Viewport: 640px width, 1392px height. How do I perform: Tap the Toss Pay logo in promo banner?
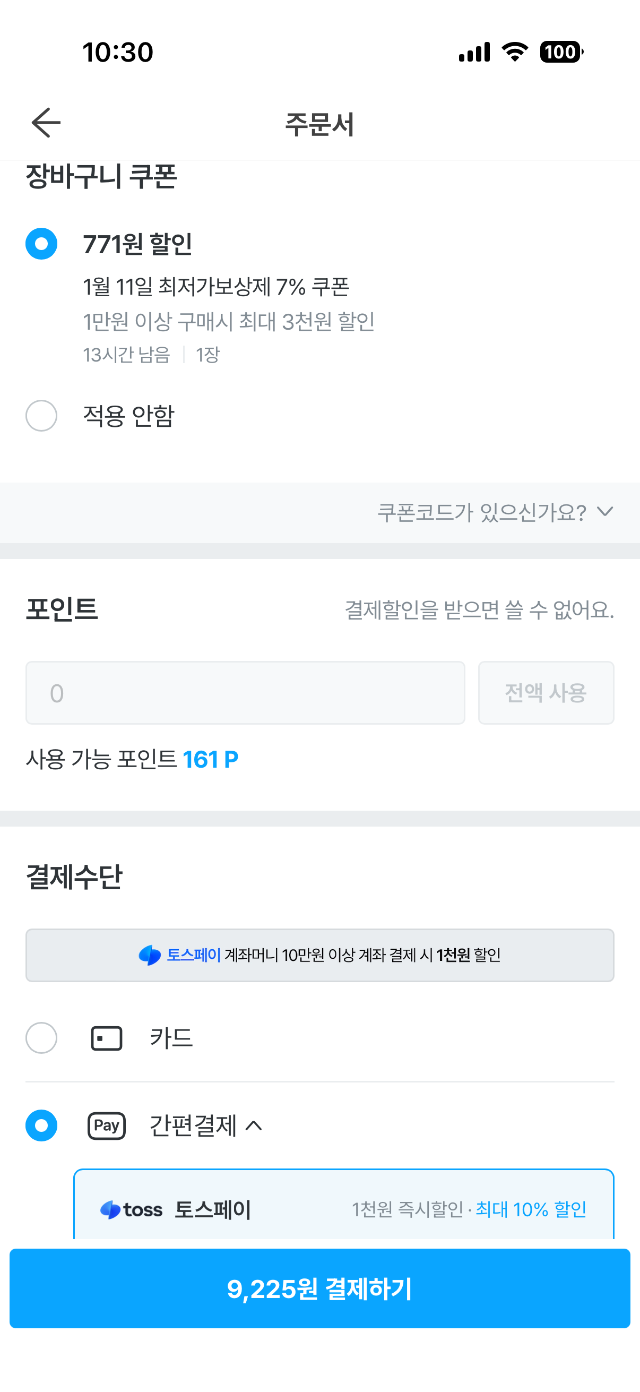[150, 955]
